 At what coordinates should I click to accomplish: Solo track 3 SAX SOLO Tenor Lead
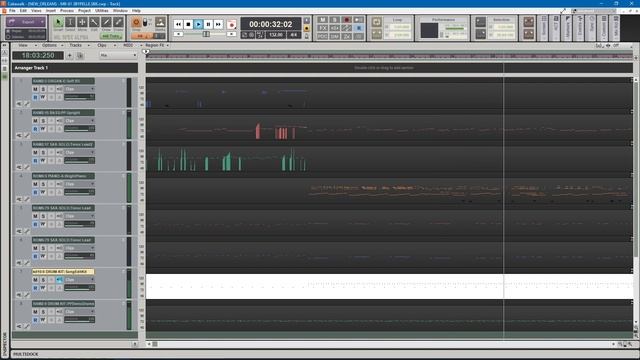coord(43,153)
